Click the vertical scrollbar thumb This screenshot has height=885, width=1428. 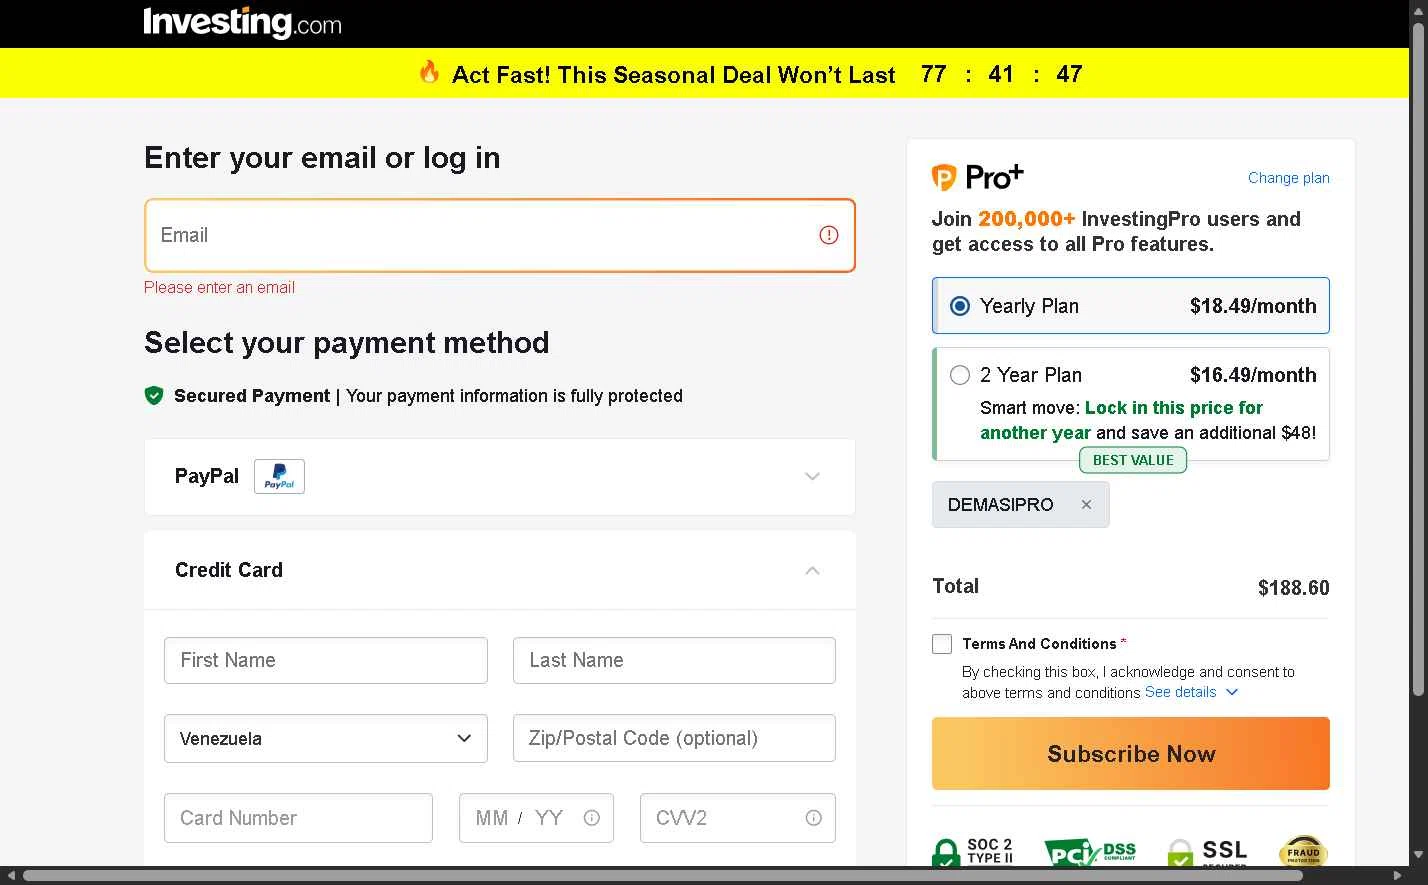coord(1418,358)
